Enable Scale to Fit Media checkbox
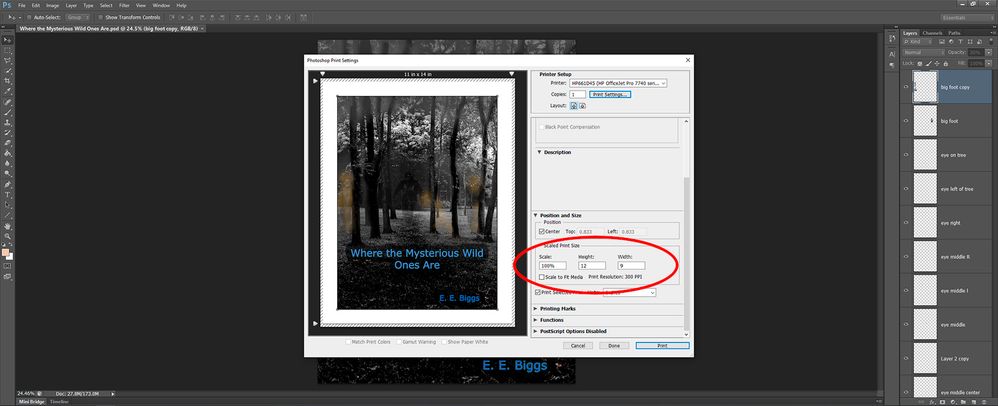Image resolution: width=998 pixels, height=406 pixels. [x=542, y=277]
